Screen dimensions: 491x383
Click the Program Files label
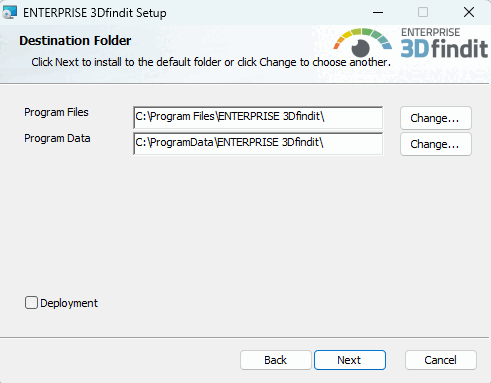pyautogui.click(x=56, y=112)
